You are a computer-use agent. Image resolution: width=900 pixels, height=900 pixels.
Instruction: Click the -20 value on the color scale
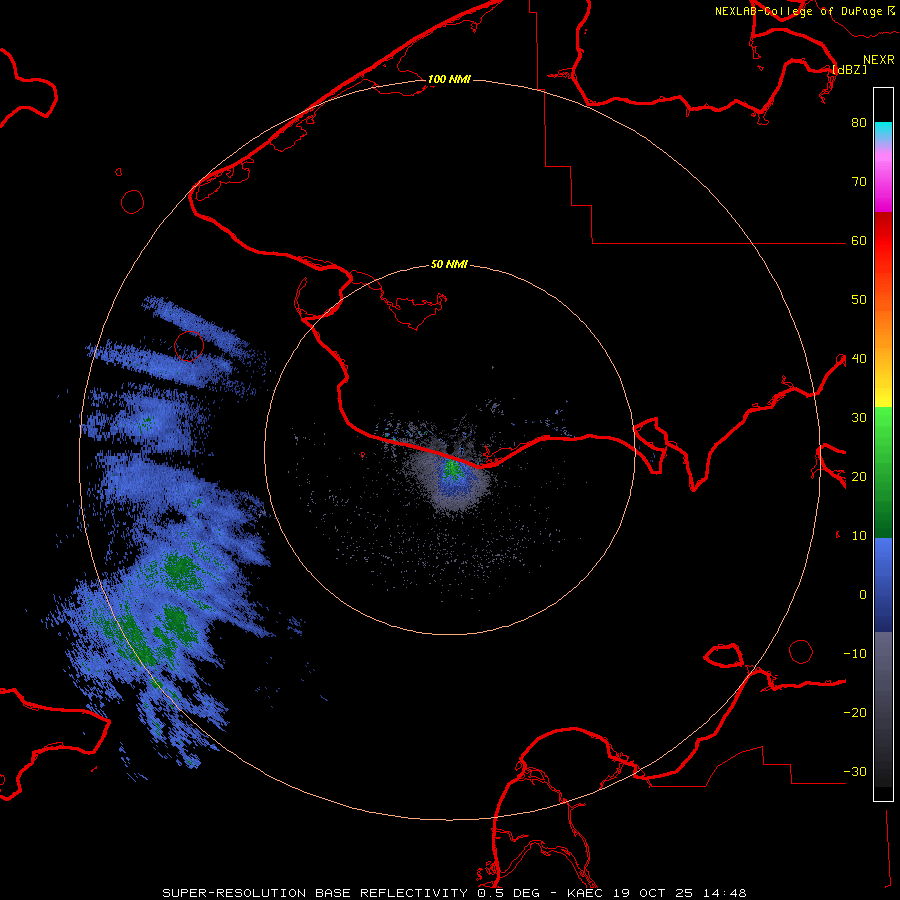[x=855, y=712]
